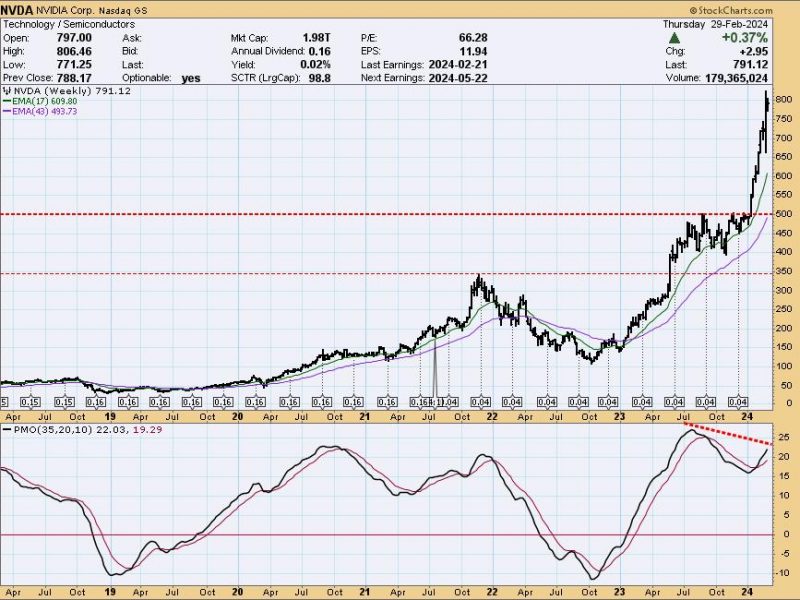Click the 500 price axis label
Image resolution: width=800 pixels, height=600 pixels.
[x=784, y=214]
